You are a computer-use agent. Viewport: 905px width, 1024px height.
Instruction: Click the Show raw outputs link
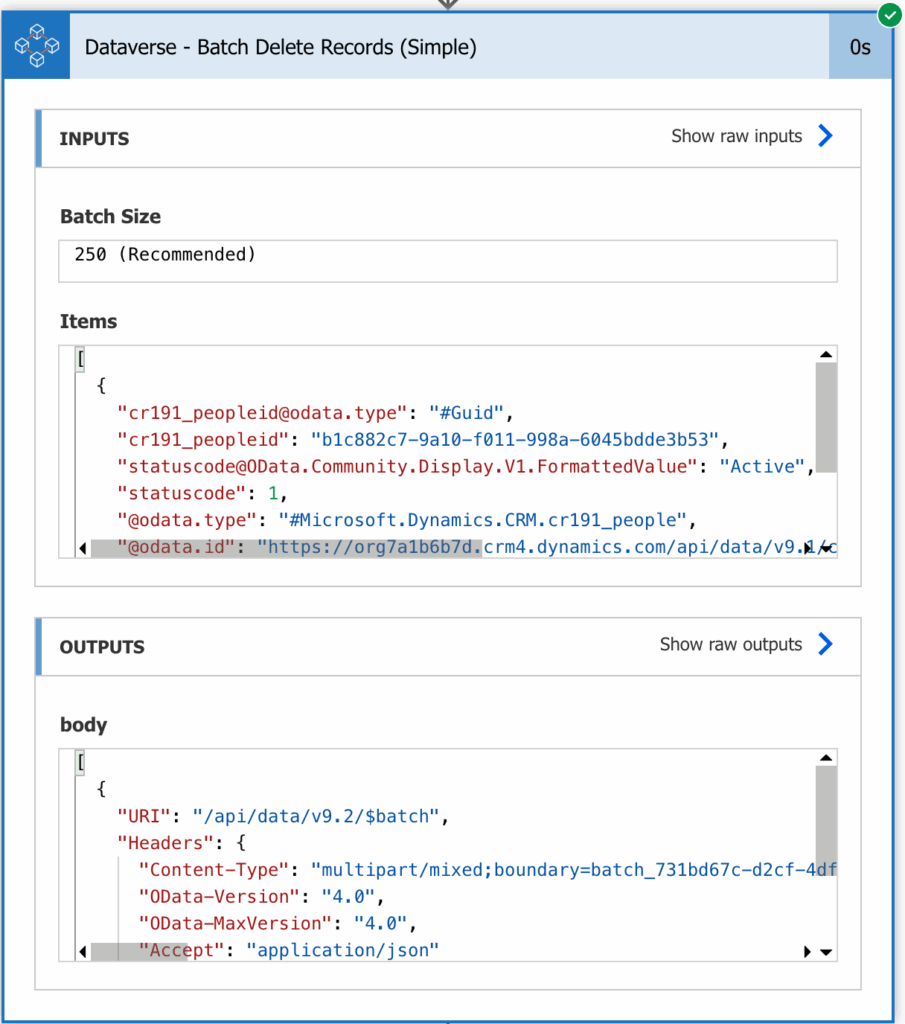(x=731, y=644)
